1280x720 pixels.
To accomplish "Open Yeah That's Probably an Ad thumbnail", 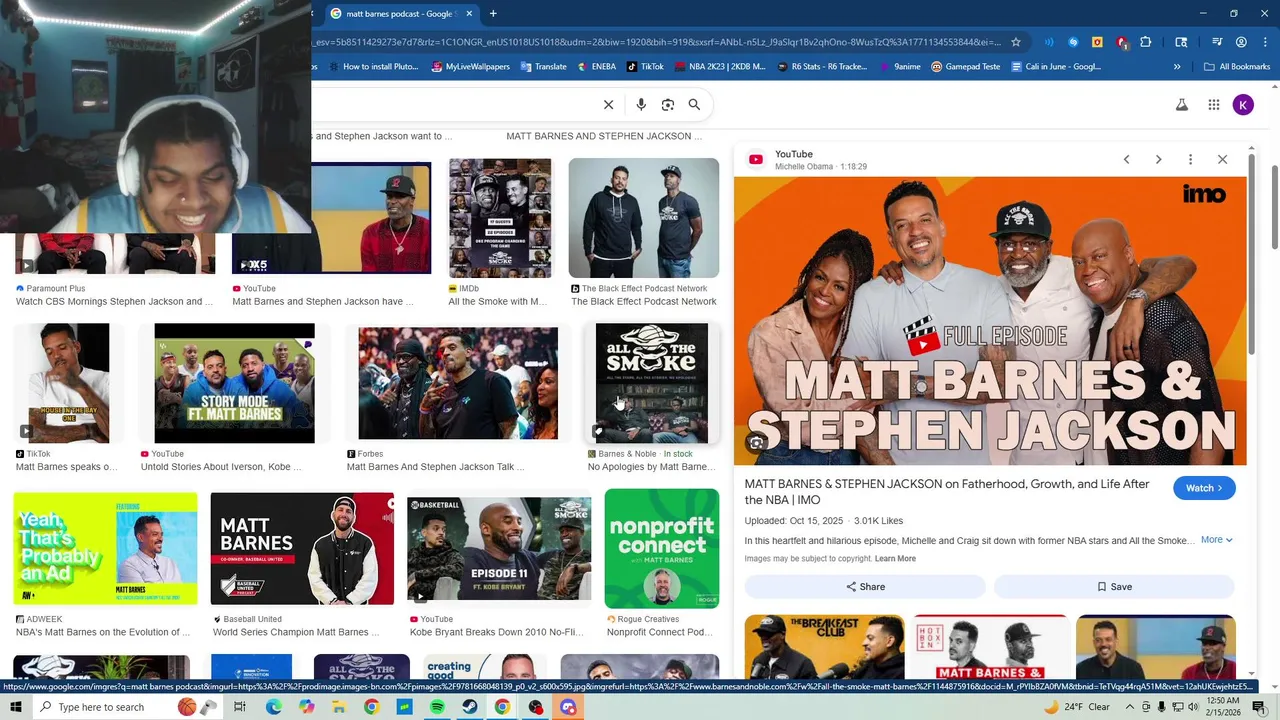I will pos(105,548).
